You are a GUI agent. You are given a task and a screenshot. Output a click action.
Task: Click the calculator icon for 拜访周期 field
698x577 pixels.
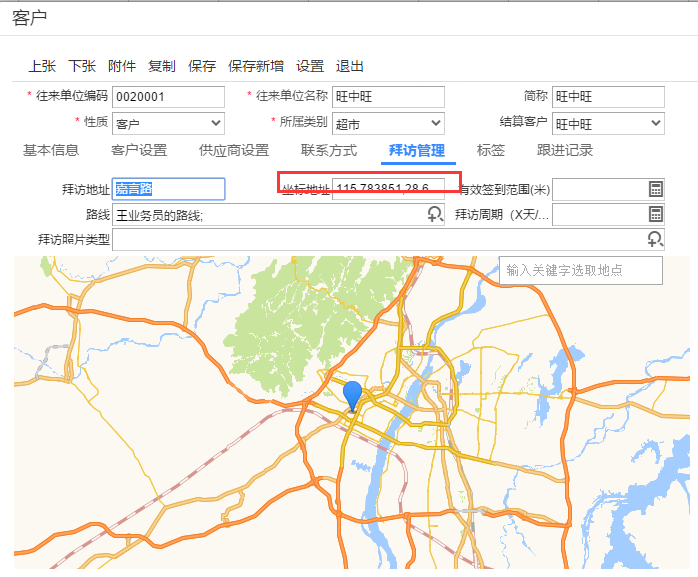(x=656, y=214)
